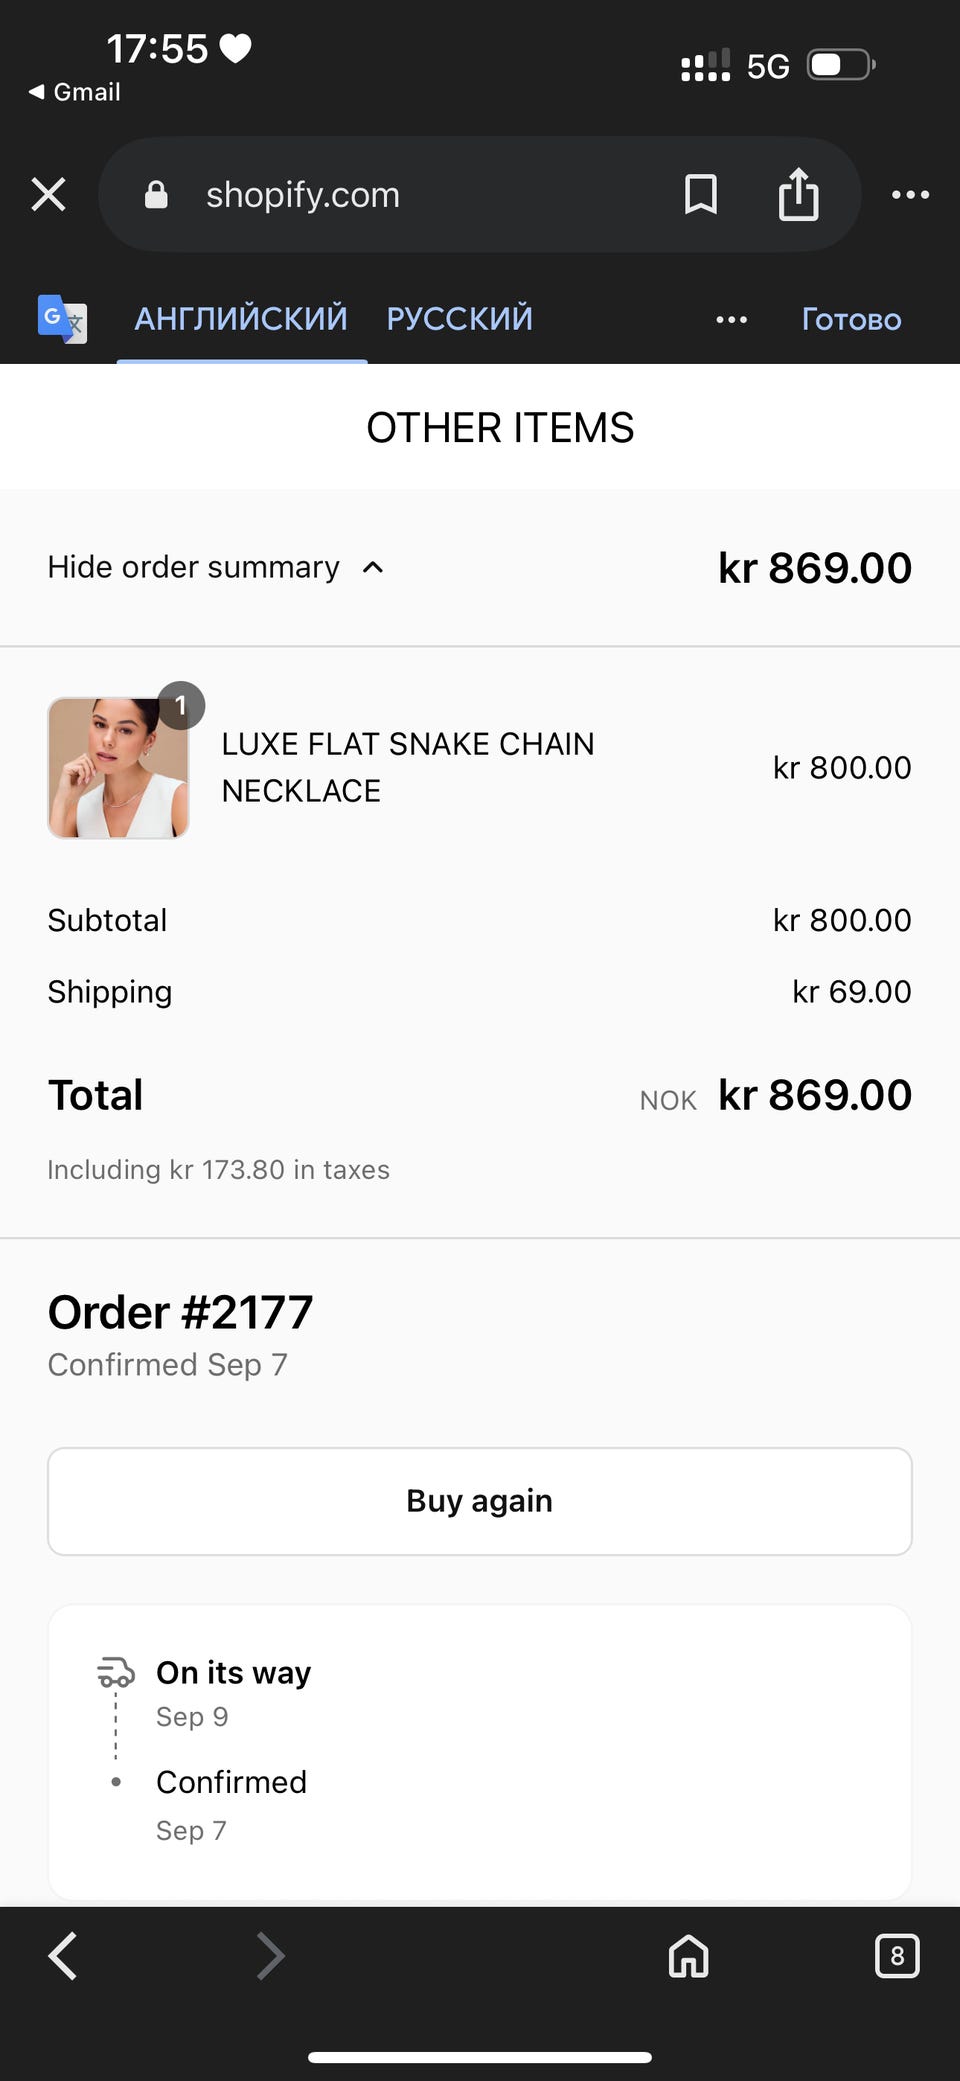The width and height of the screenshot is (960, 2081).
Task: Go back using the bottom back arrow
Action: click(x=63, y=1955)
